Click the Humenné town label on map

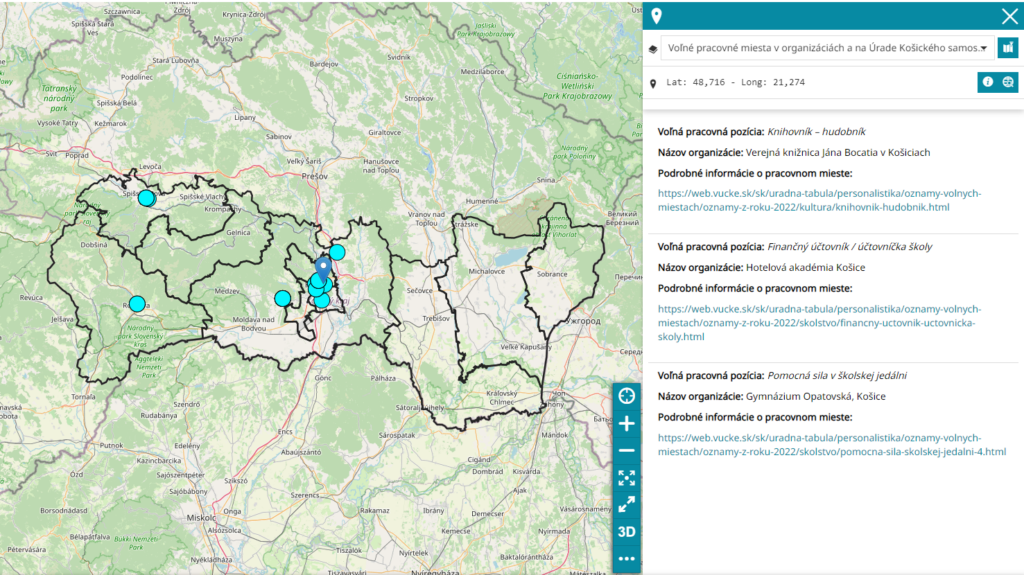[x=482, y=201]
